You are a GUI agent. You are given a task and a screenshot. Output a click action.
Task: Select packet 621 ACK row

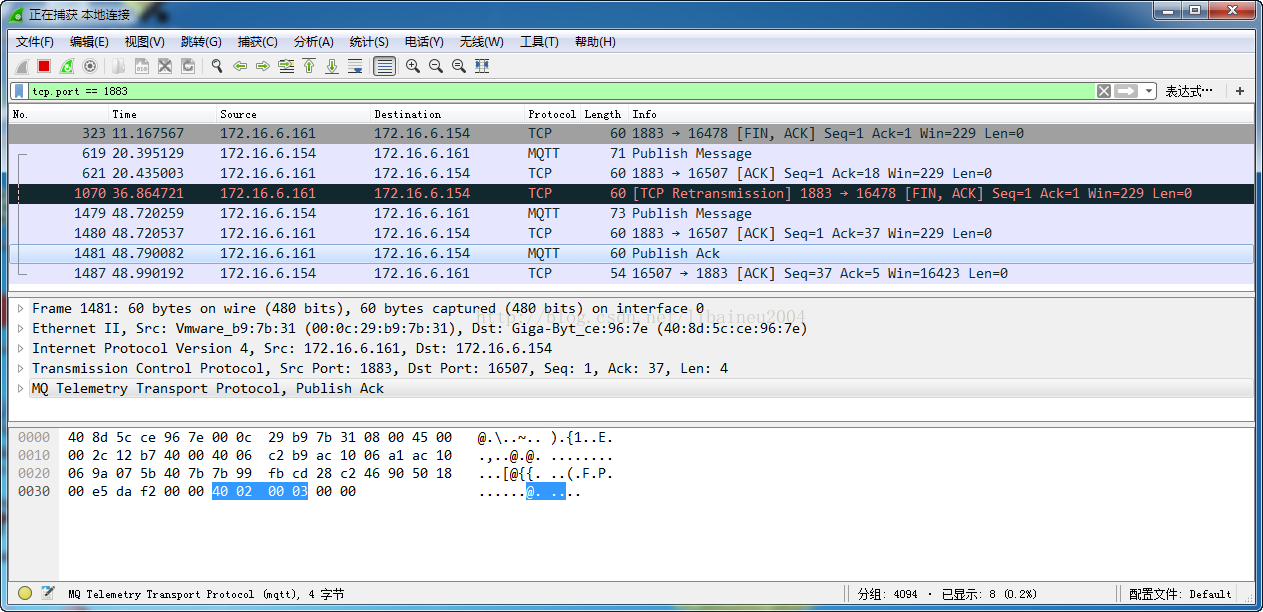pos(631,173)
